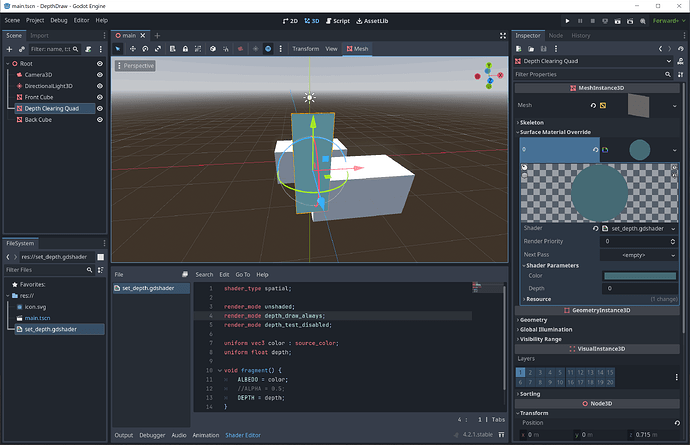
Task: Open the Perspective view menu button
Action: click(135, 66)
